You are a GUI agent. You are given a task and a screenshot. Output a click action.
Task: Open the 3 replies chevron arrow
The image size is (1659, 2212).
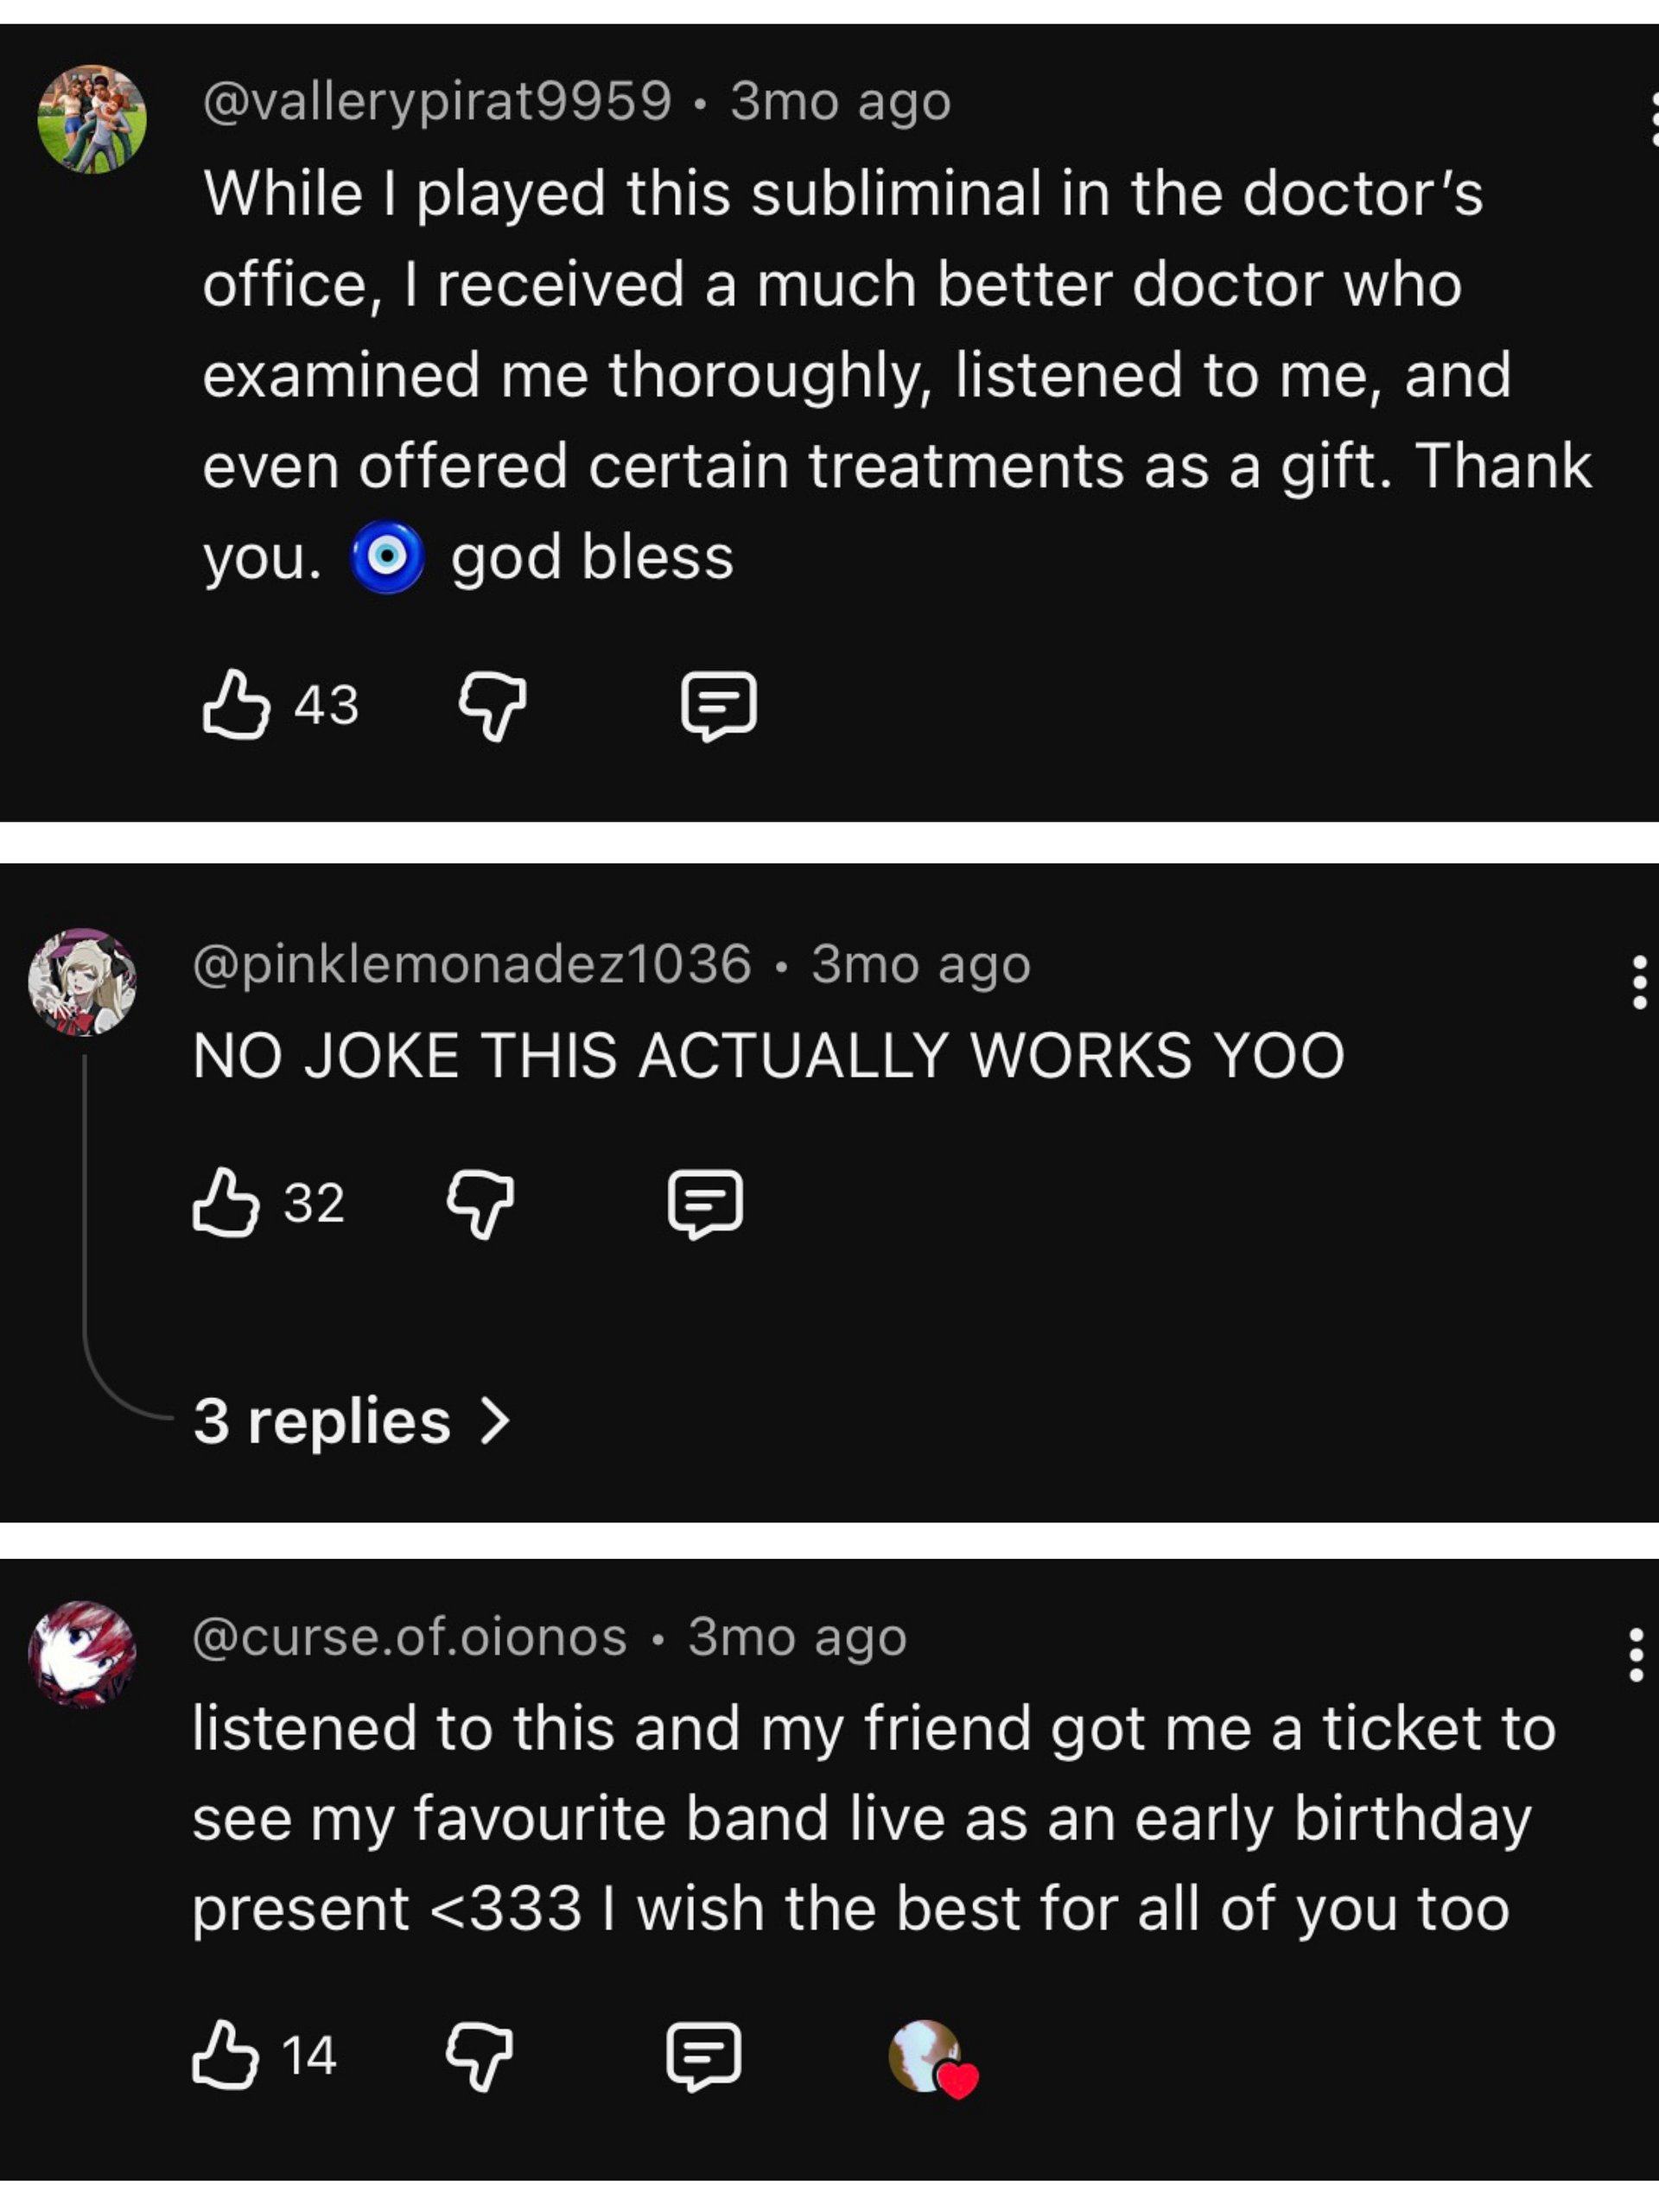click(x=496, y=1421)
